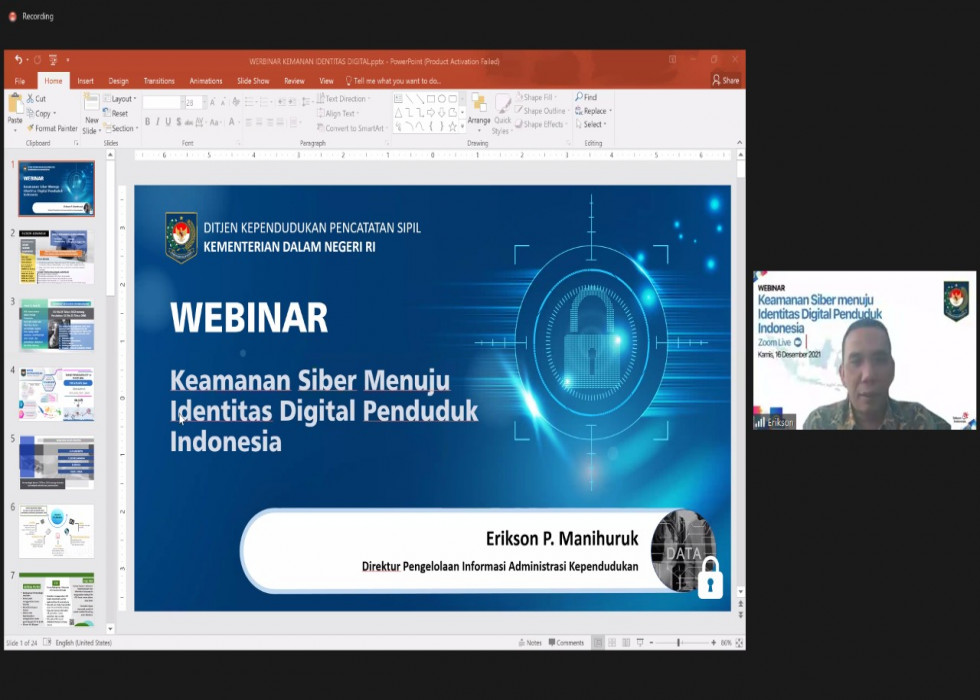Viewport: 980px width, 700px height.
Task: Start Slide Show from status bar
Action: (640, 643)
